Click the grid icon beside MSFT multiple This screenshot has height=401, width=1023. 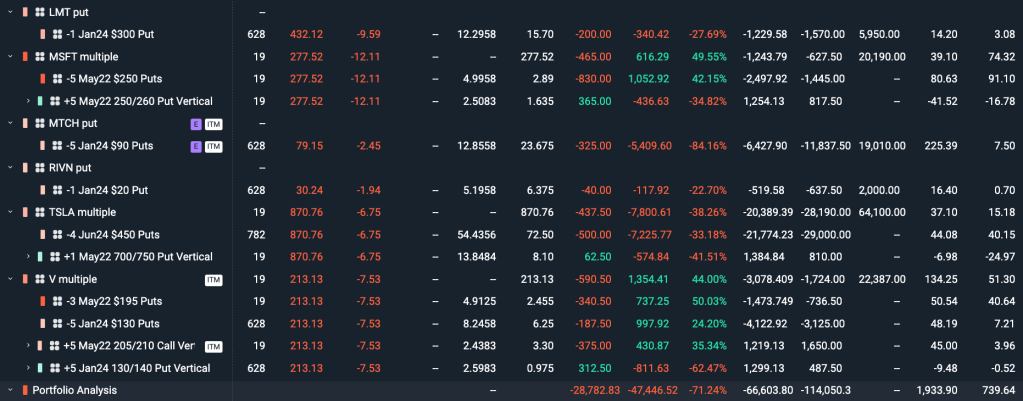click(39, 56)
